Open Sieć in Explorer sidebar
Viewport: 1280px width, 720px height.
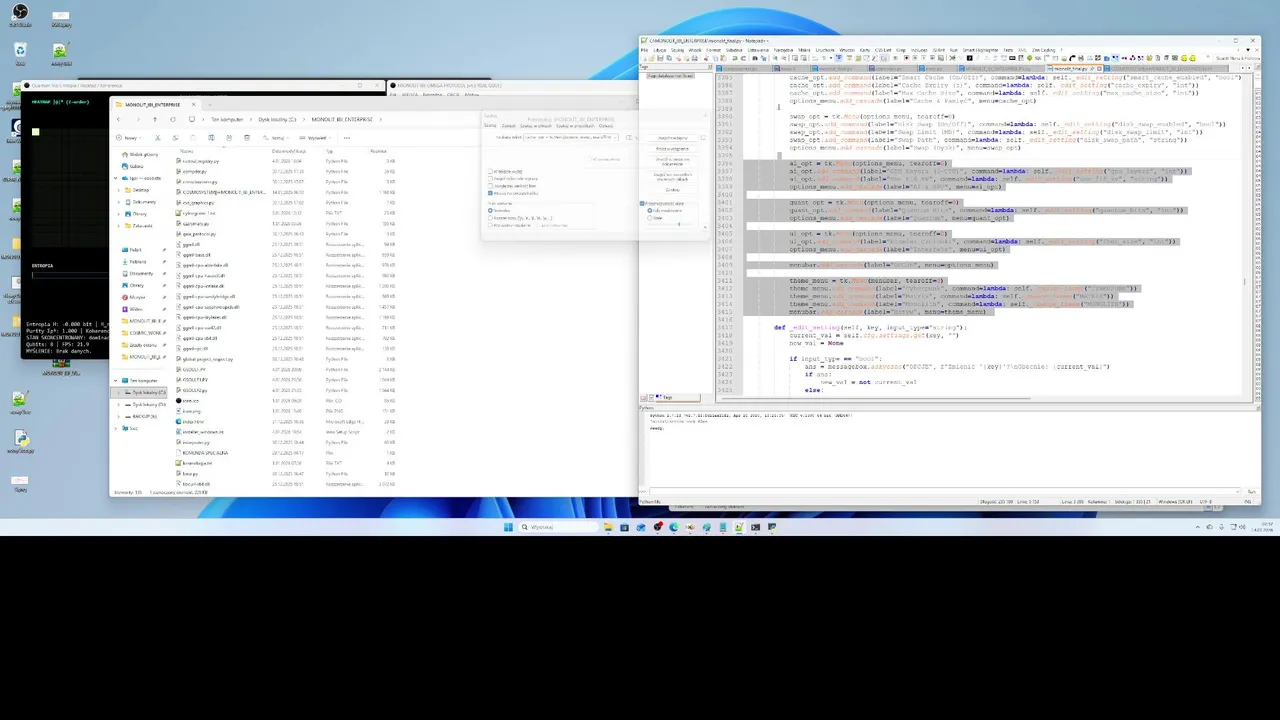click(130, 428)
